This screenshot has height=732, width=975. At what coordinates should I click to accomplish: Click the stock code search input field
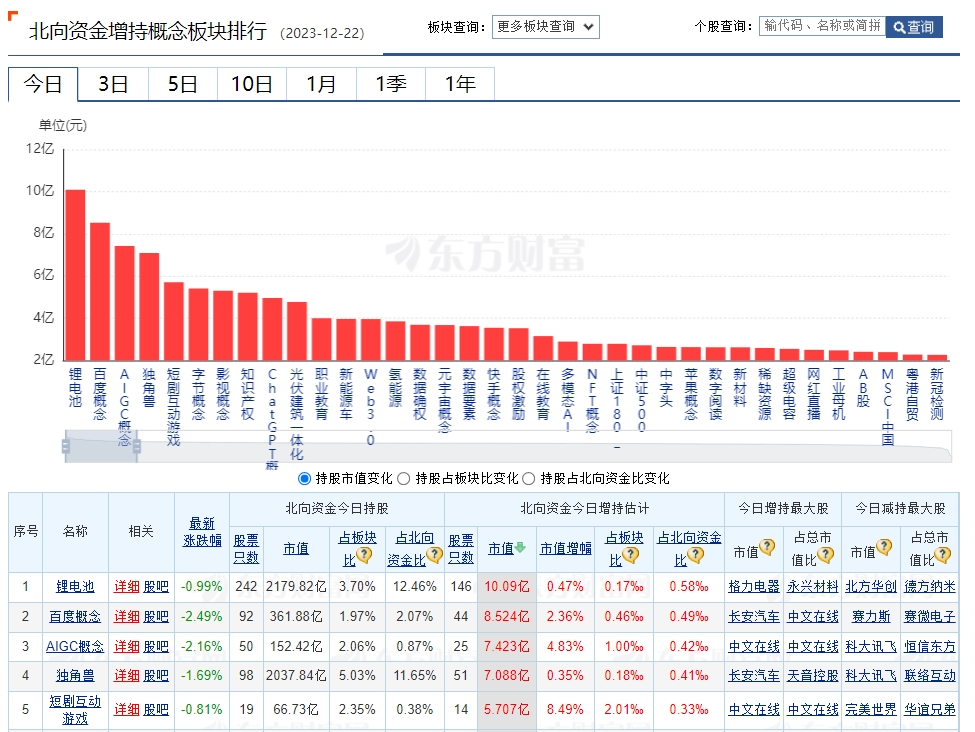coord(821,26)
